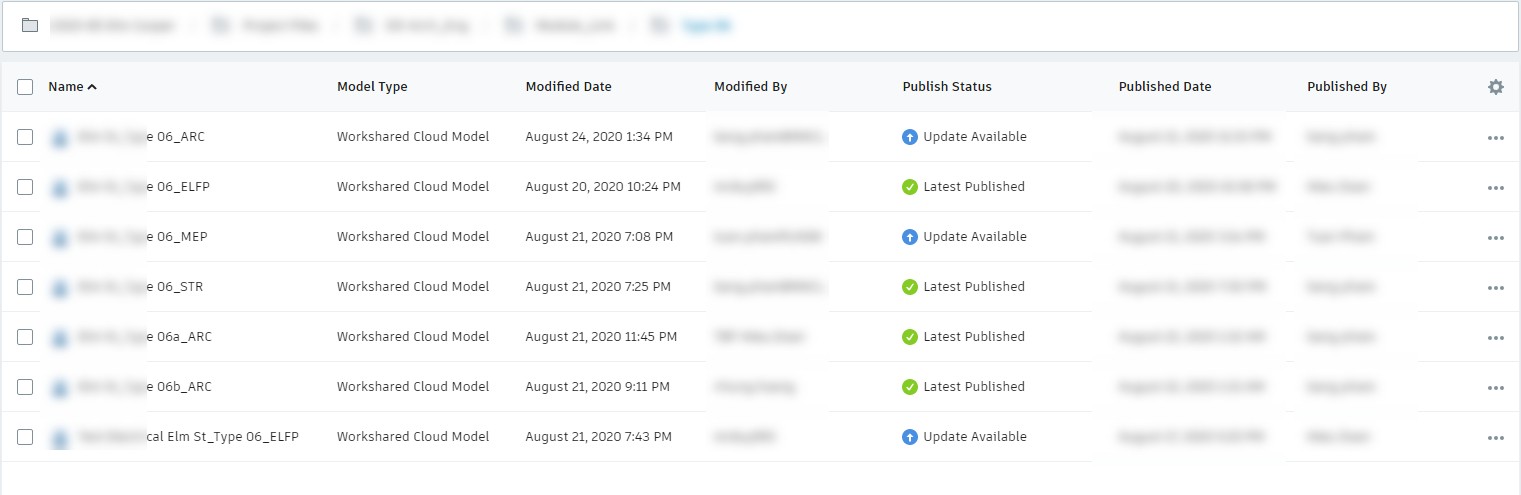Check the box for 06_ARC model
The height and width of the screenshot is (495, 1521).
tap(25, 137)
